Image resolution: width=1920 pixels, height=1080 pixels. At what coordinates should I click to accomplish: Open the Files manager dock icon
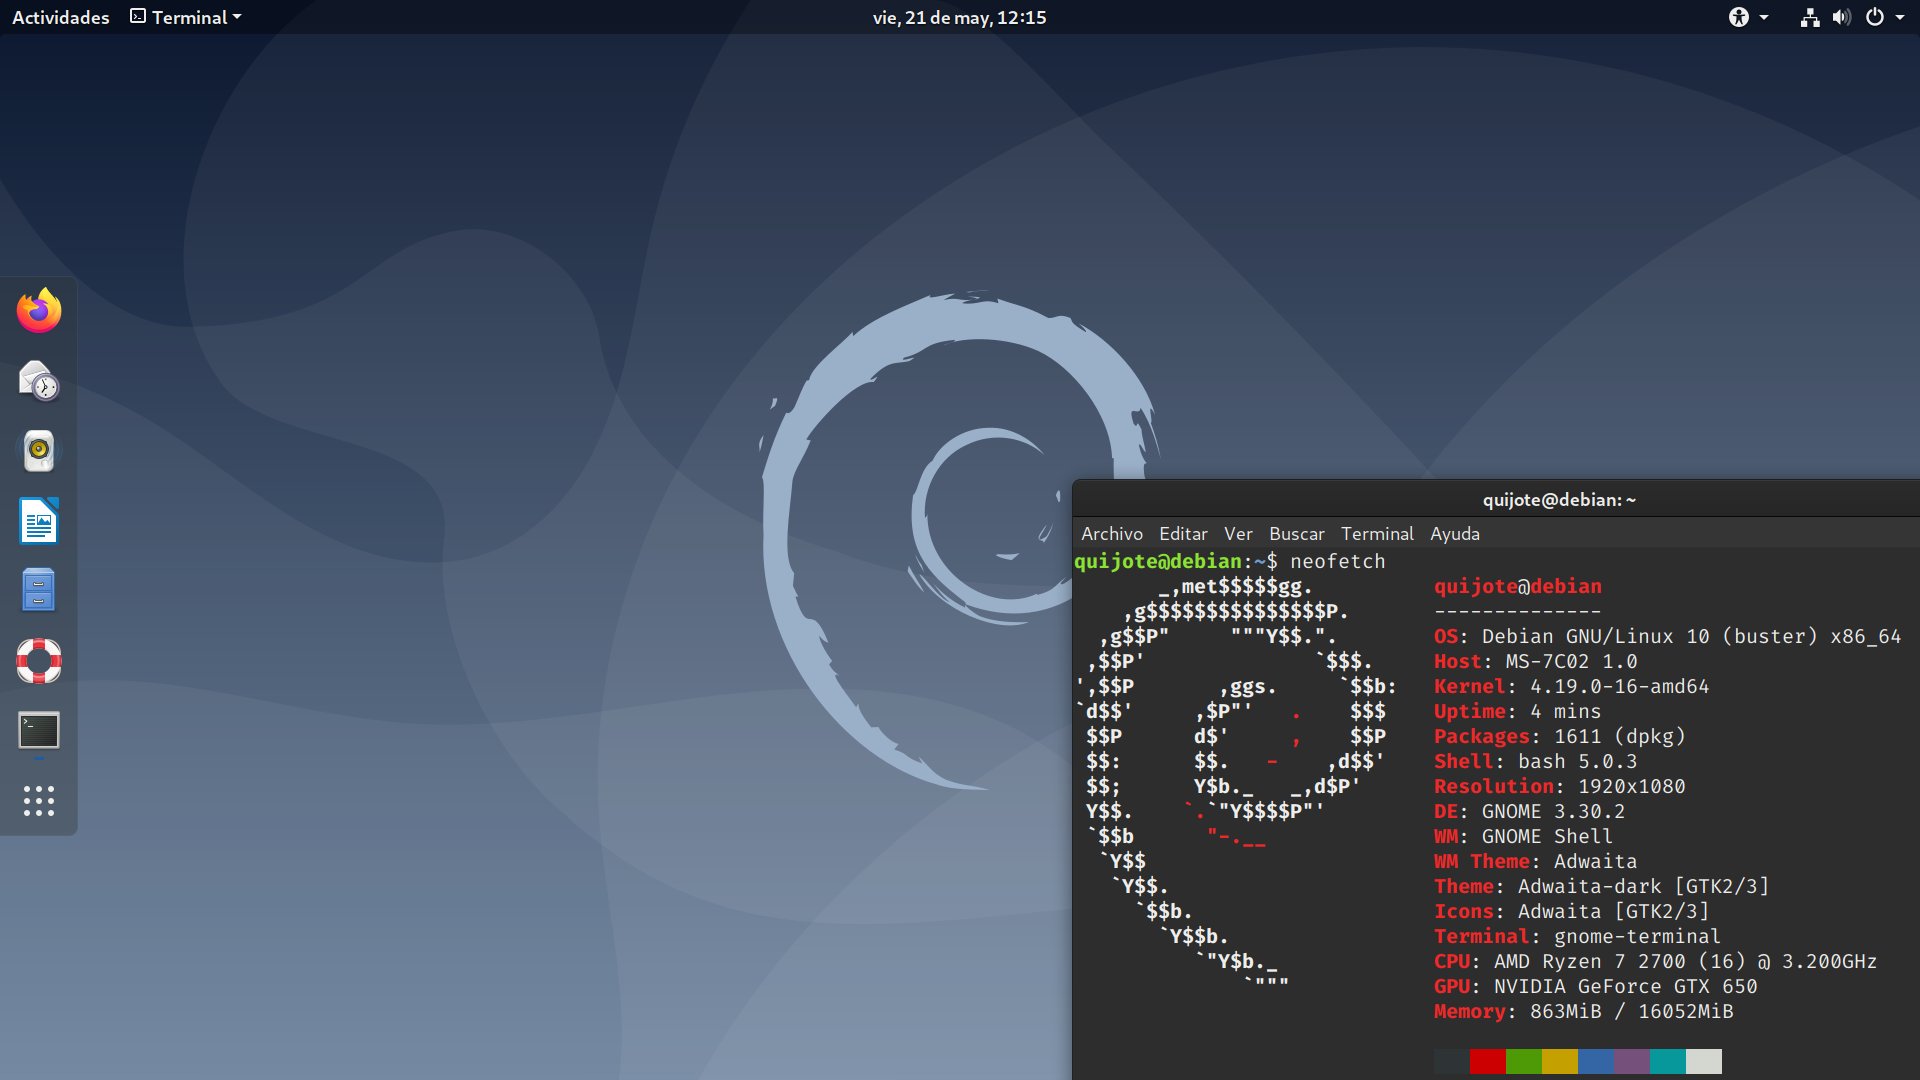pyautogui.click(x=39, y=590)
